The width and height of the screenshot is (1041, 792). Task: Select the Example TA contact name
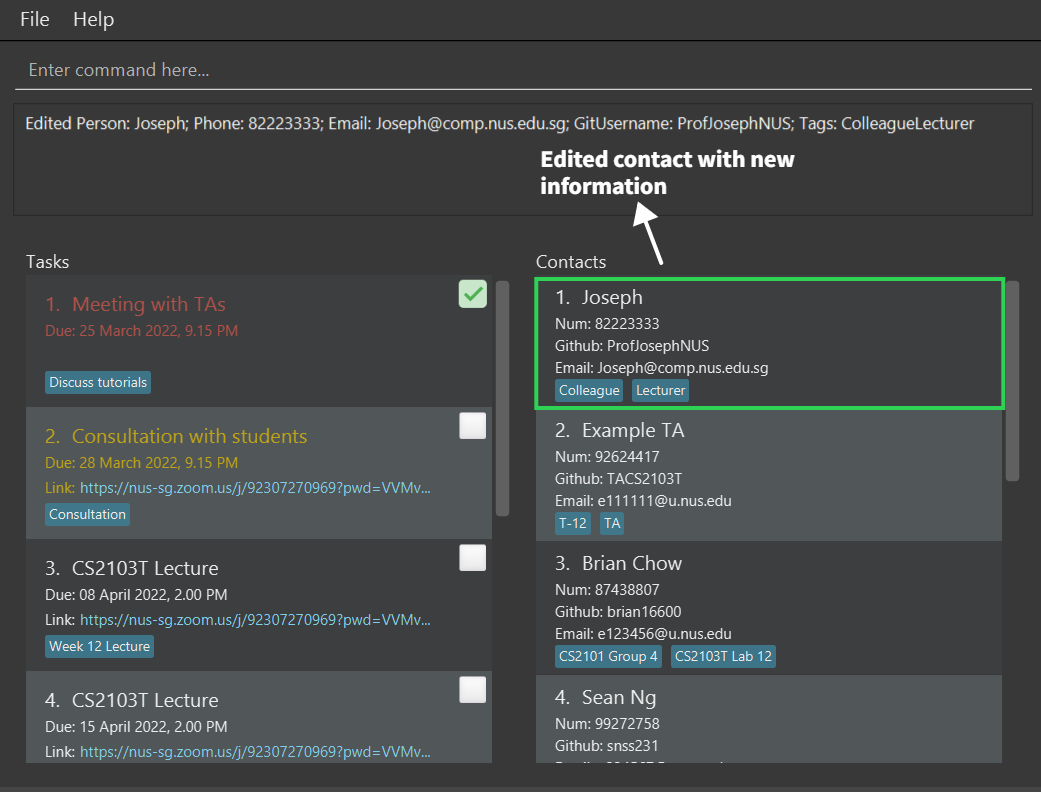[633, 430]
